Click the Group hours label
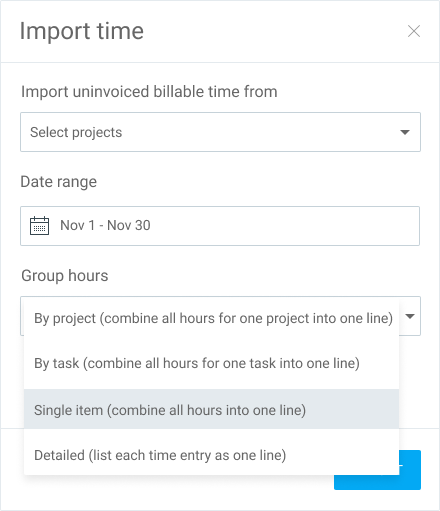Screen dimensions: 440x511 point(65,276)
